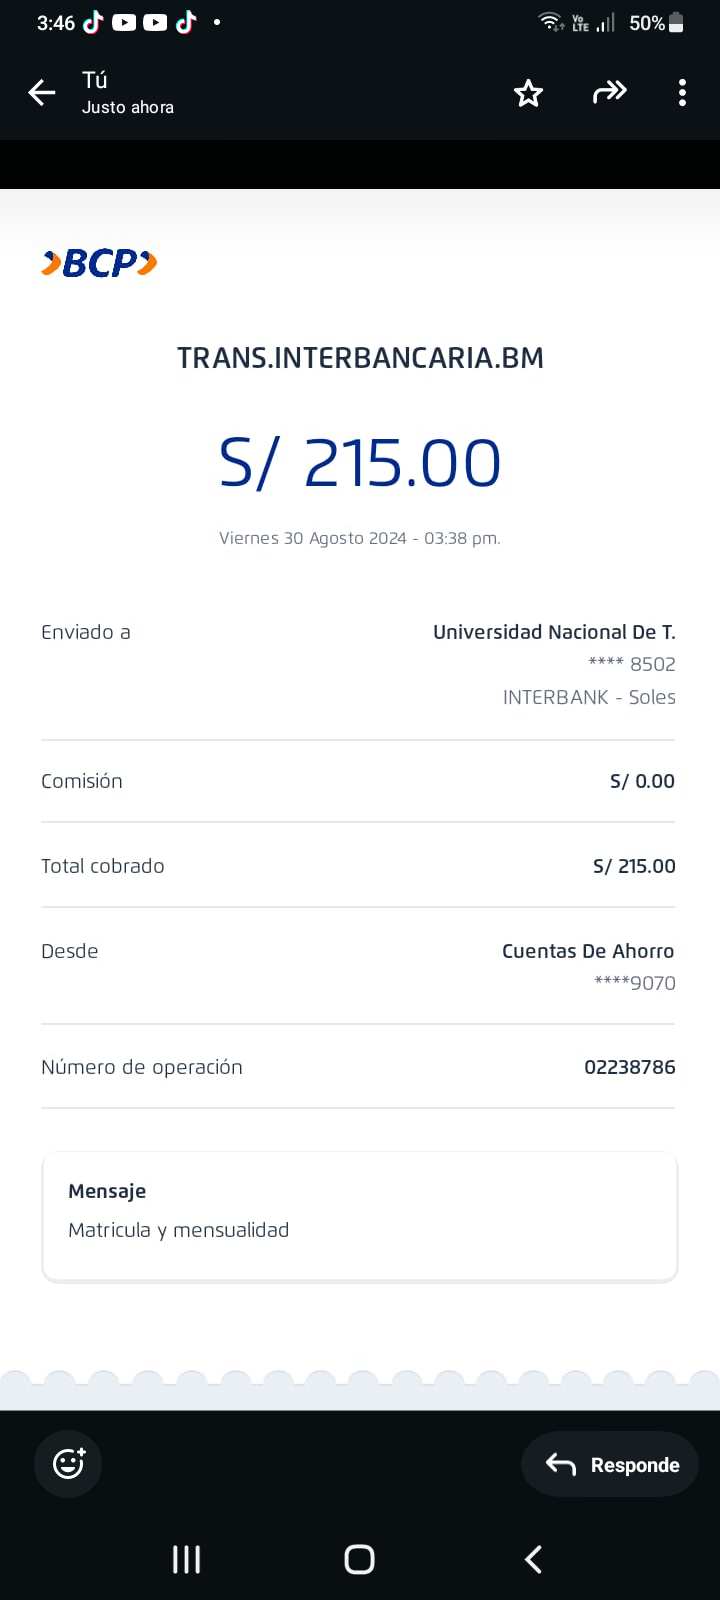Image resolution: width=720 pixels, height=1600 pixels.
Task: Tap the S/ 215.00 transfer amount
Action: pyautogui.click(x=360, y=464)
